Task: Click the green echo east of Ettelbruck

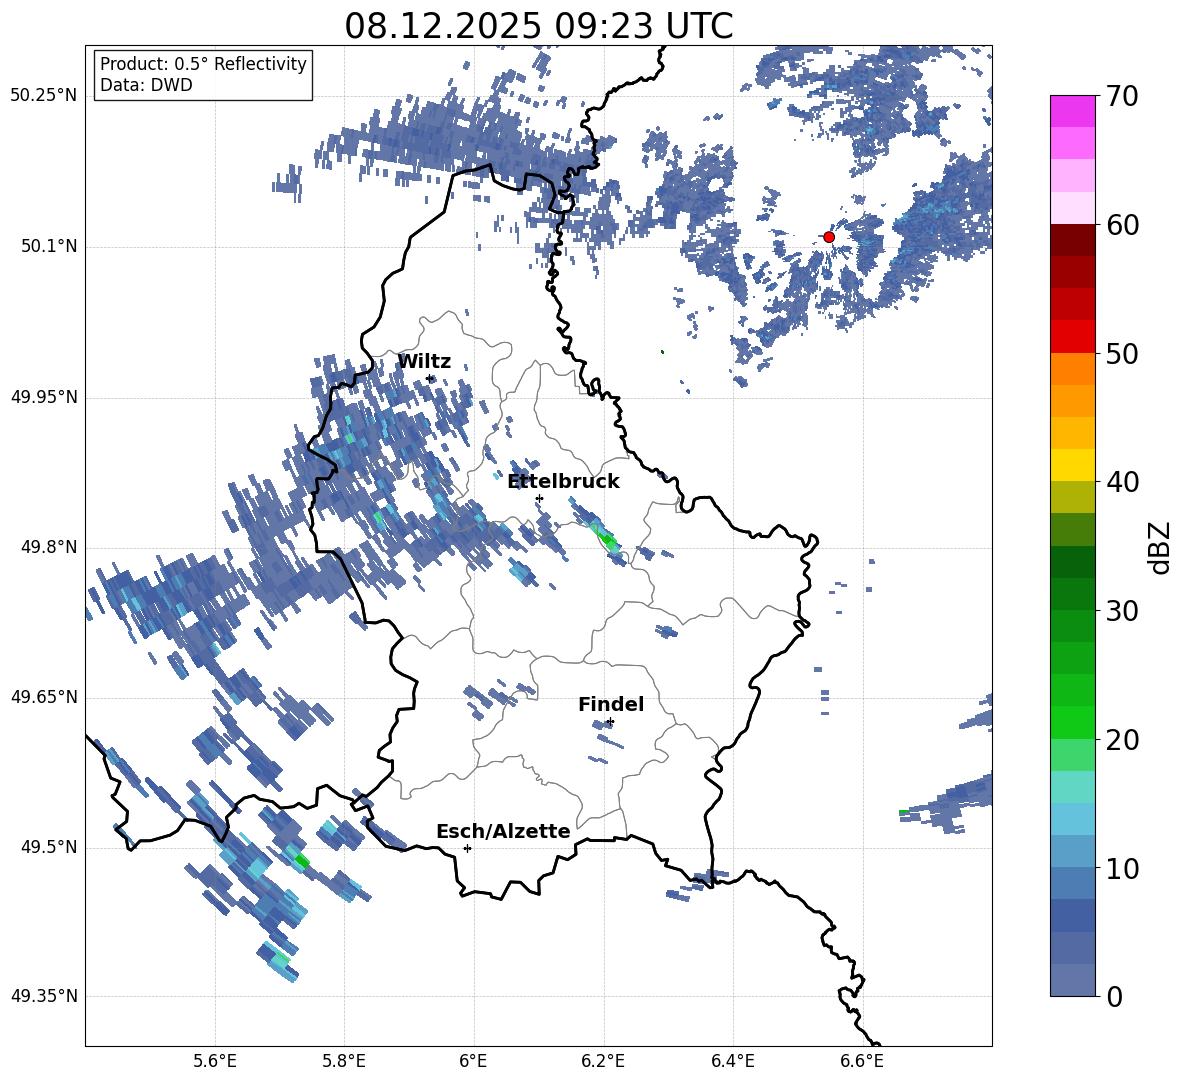Action: pos(608,540)
